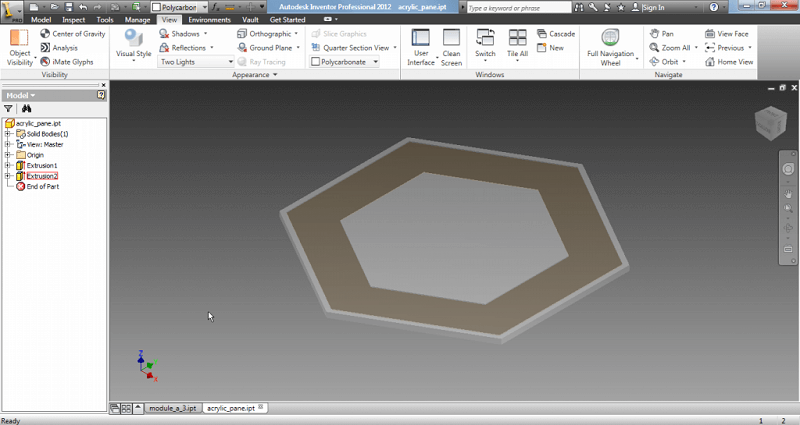Open the Environments ribbon tab
Viewport: 800px width, 425px height.
pyautogui.click(x=210, y=19)
